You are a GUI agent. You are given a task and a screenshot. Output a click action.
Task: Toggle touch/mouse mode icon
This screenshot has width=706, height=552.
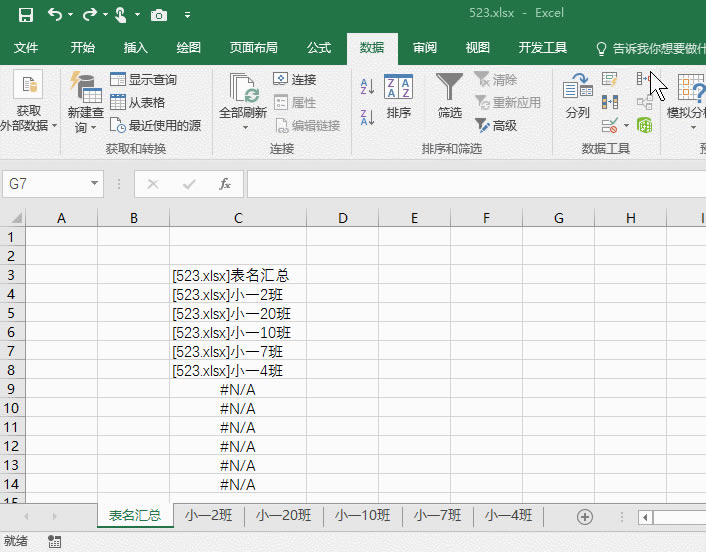tap(121, 15)
